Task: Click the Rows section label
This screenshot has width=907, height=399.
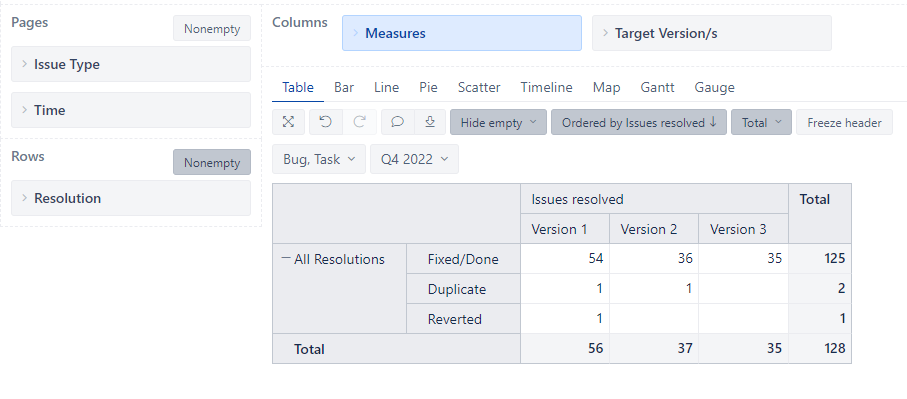Action: coord(28,156)
